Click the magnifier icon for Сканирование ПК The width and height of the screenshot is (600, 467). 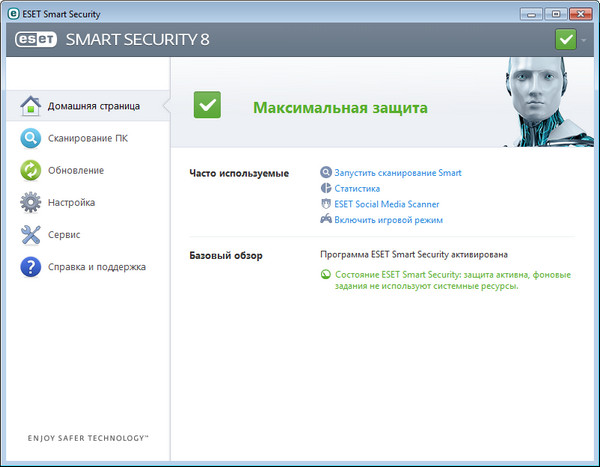pos(30,138)
